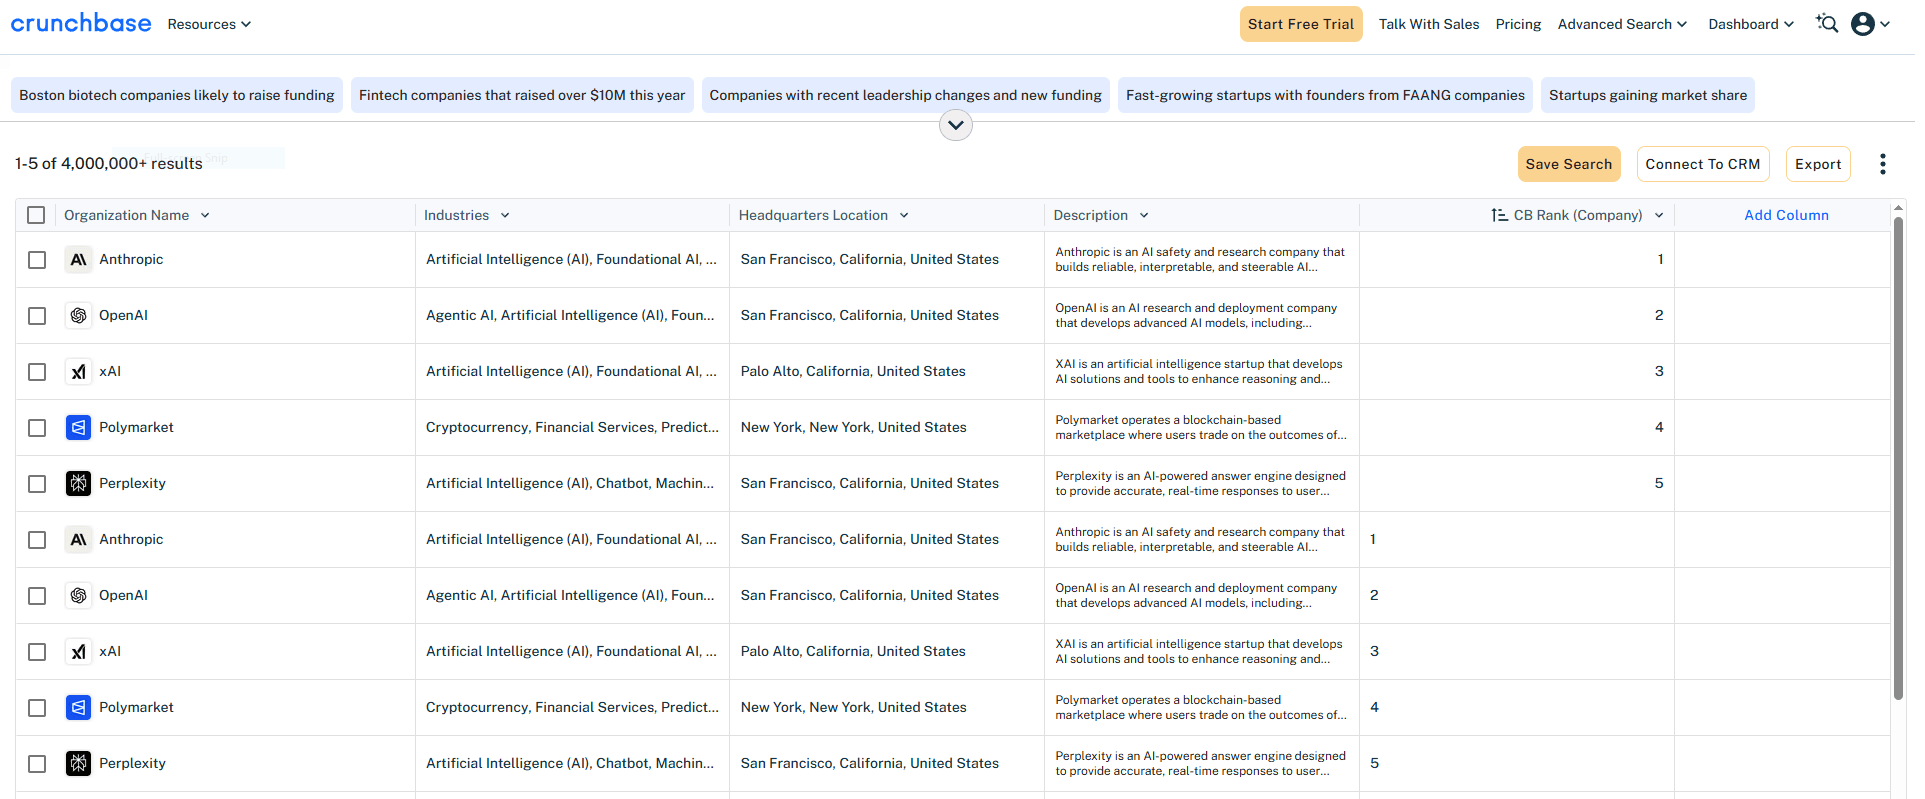Open the AI search sparkle icon
Image resolution: width=1925 pixels, height=799 pixels.
pos(1827,24)
